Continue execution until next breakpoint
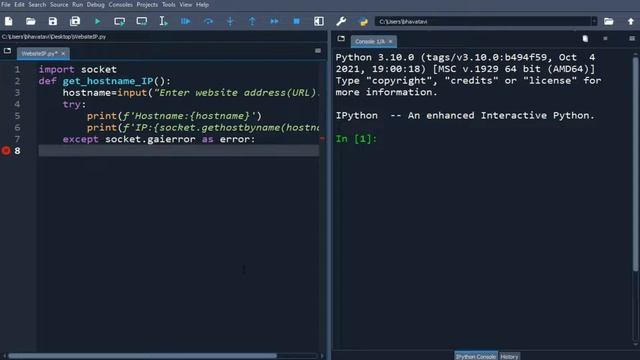Screen dimensions: 640x360 point(274,21)
